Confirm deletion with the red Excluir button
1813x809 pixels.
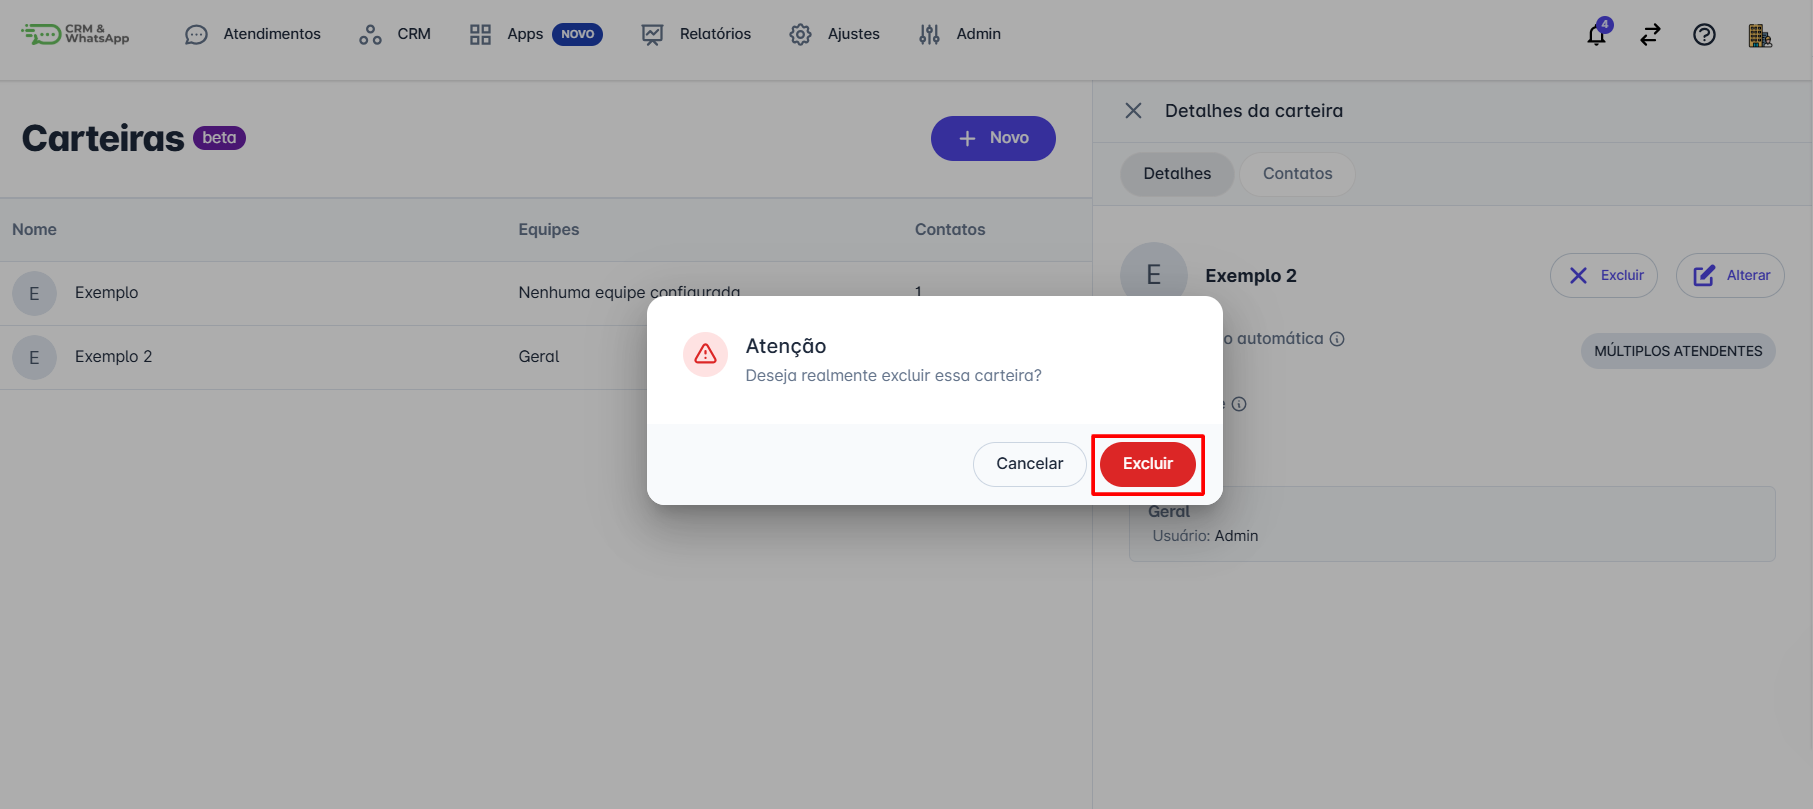point(1147,464)
